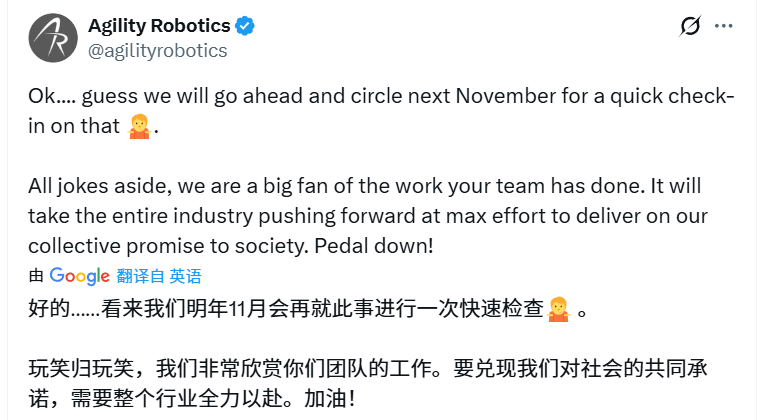
Task: Open the three-dot more options menu
Action: point(724,27)
